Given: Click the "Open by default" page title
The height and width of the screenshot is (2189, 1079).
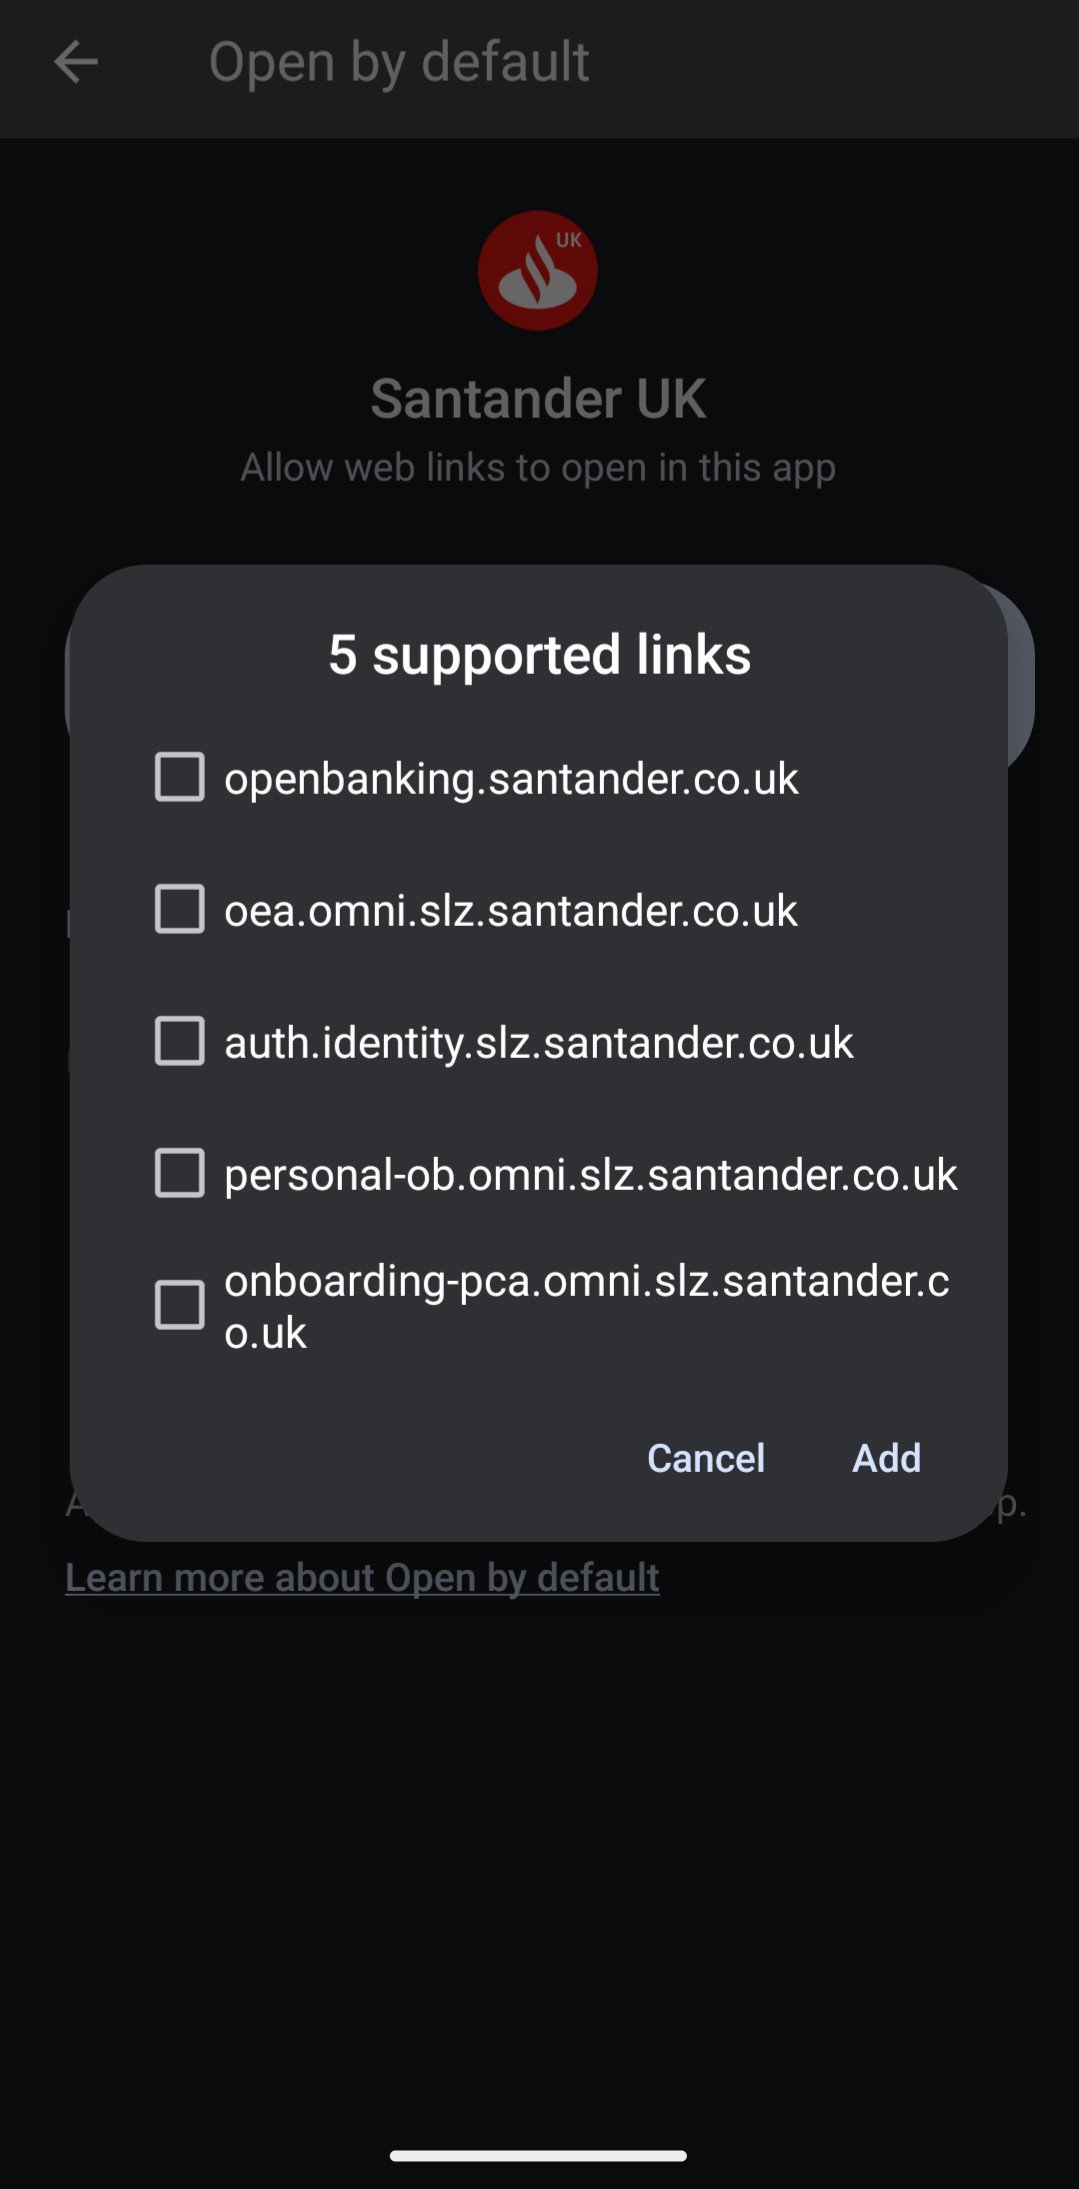Looking at the screenshot, I should (x=398, y=62).
